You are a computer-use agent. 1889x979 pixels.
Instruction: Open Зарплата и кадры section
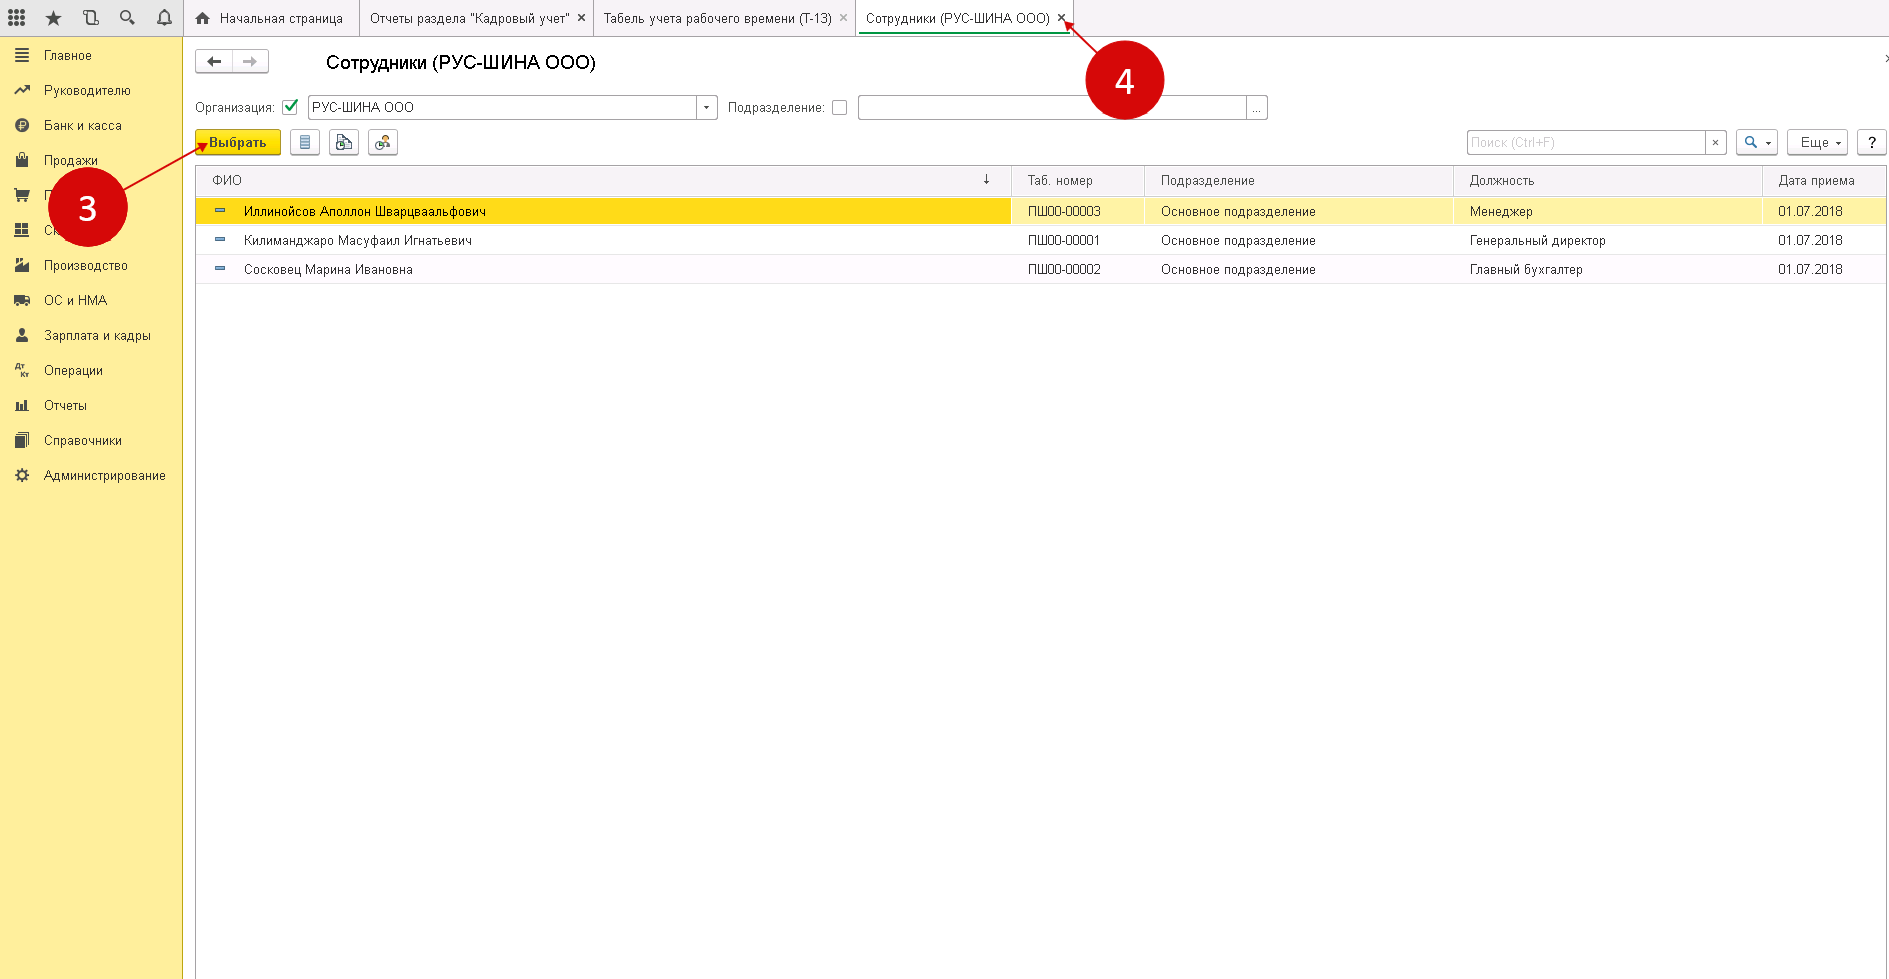(97, 336)
